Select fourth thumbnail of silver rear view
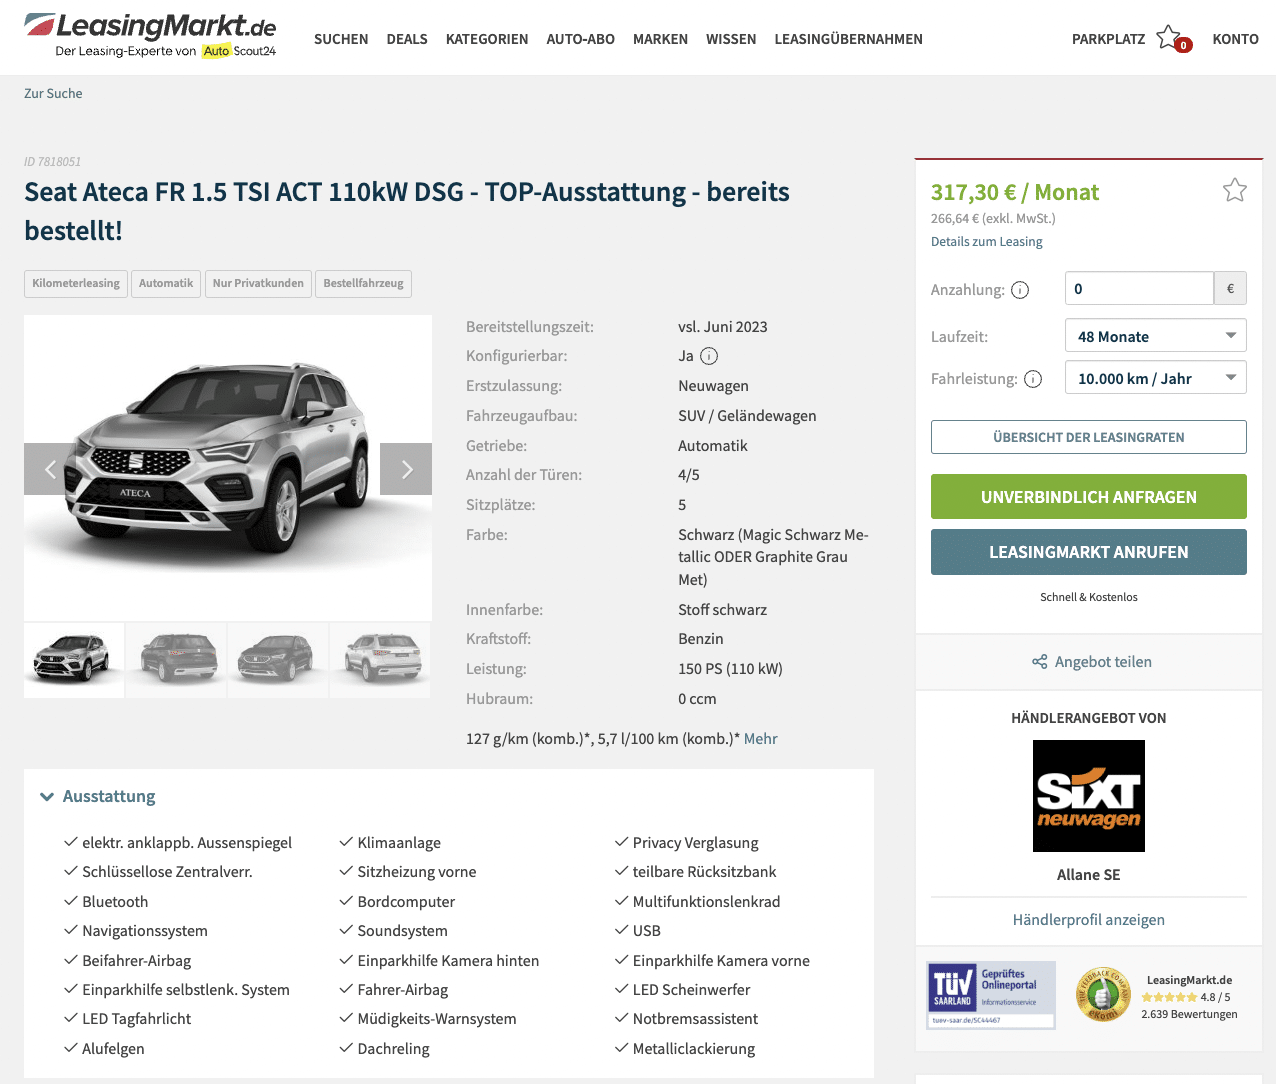The width and height of the screenshot is (1276, 1084). coord(381,660)
